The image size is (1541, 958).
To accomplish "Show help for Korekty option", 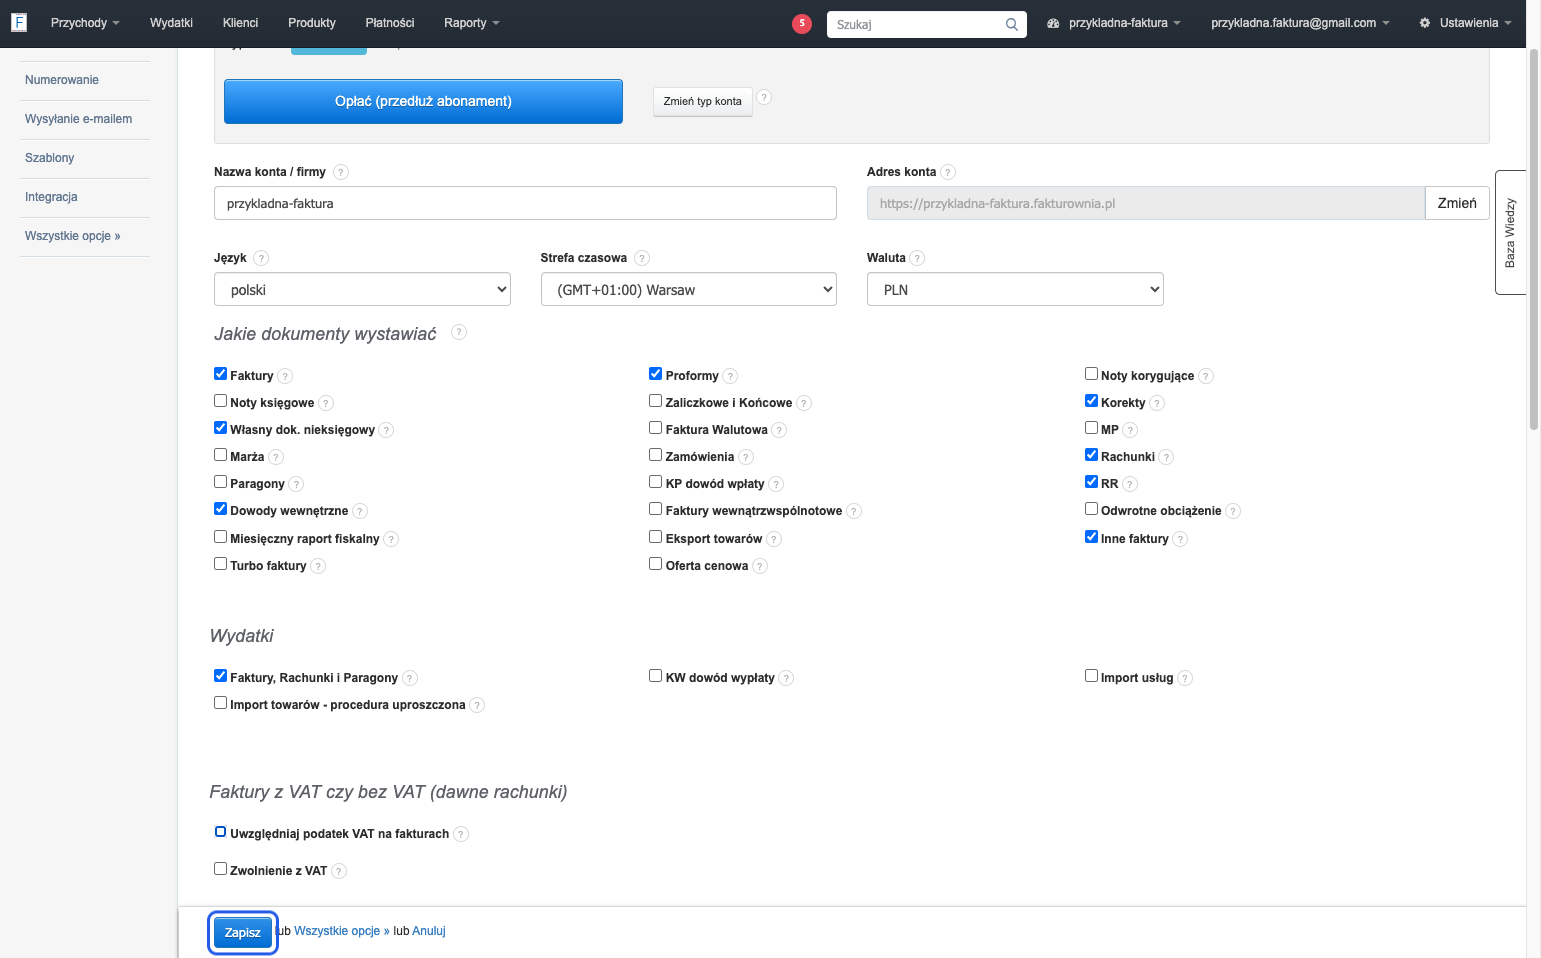I will pos(1157,403).
